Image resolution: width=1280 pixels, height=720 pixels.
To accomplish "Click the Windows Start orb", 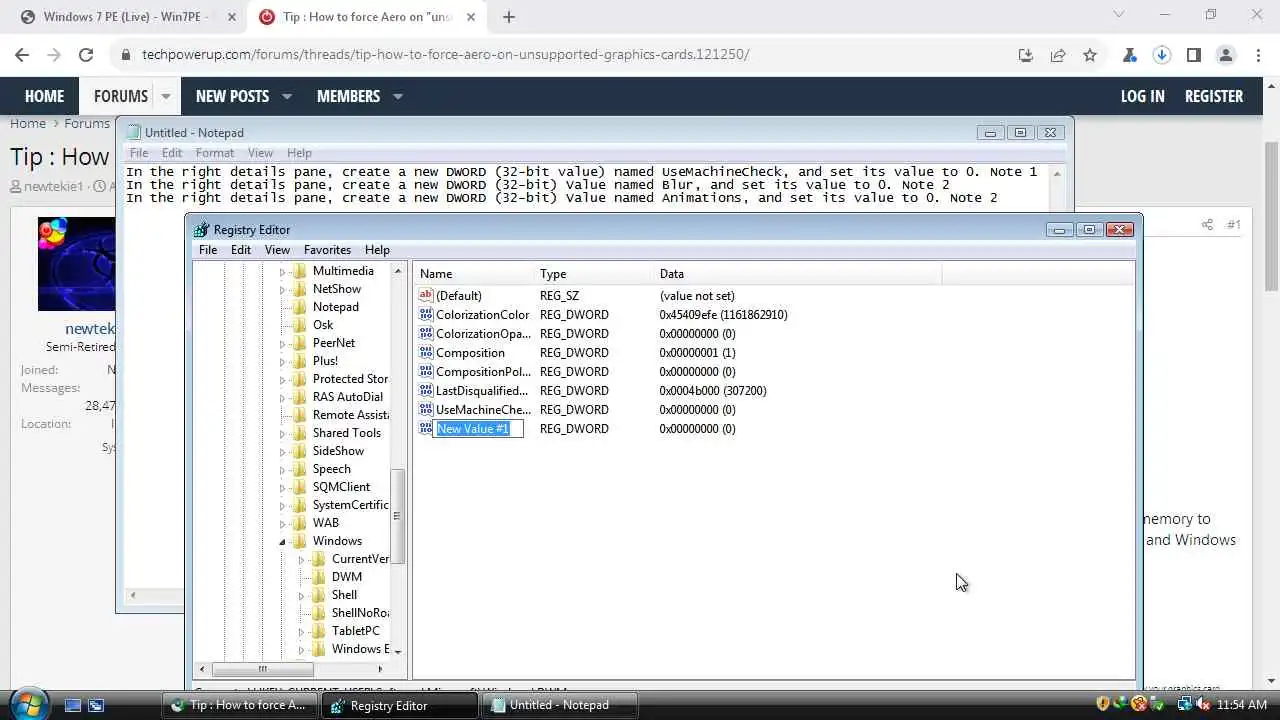I will [x=28, y=703].
